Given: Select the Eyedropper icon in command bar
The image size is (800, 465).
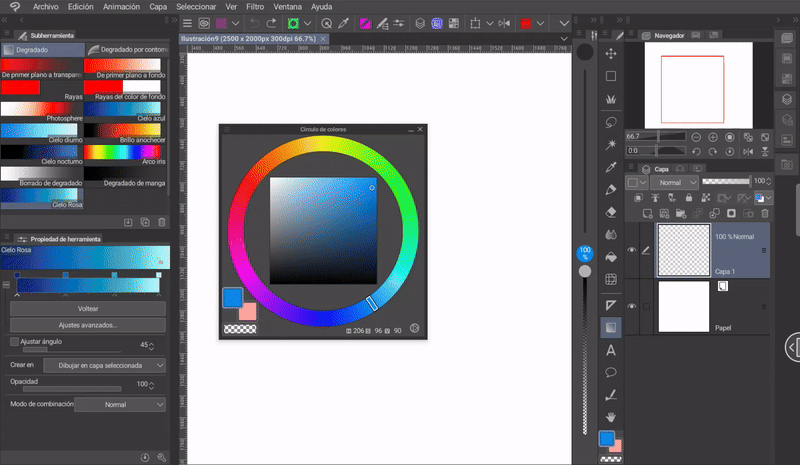Looking at the screenshot, I should tap(343, 22).
